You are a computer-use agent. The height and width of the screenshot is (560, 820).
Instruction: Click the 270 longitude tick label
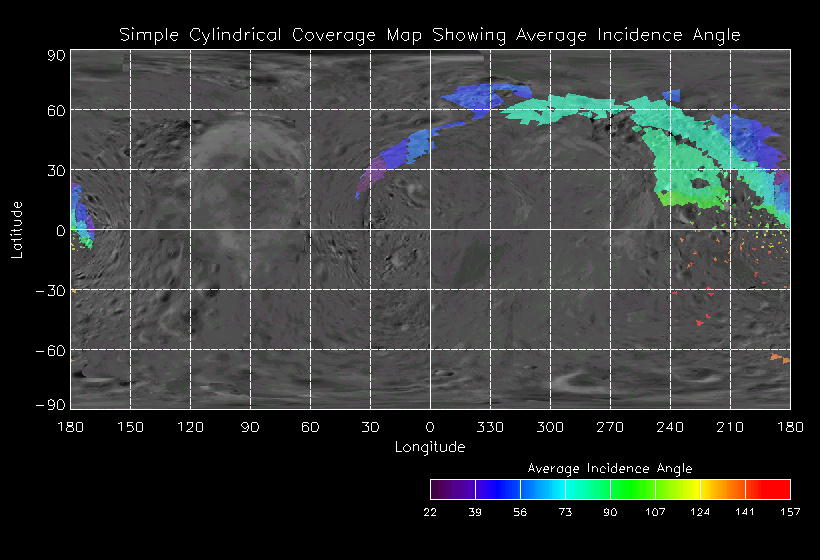(x=610, y=427)
